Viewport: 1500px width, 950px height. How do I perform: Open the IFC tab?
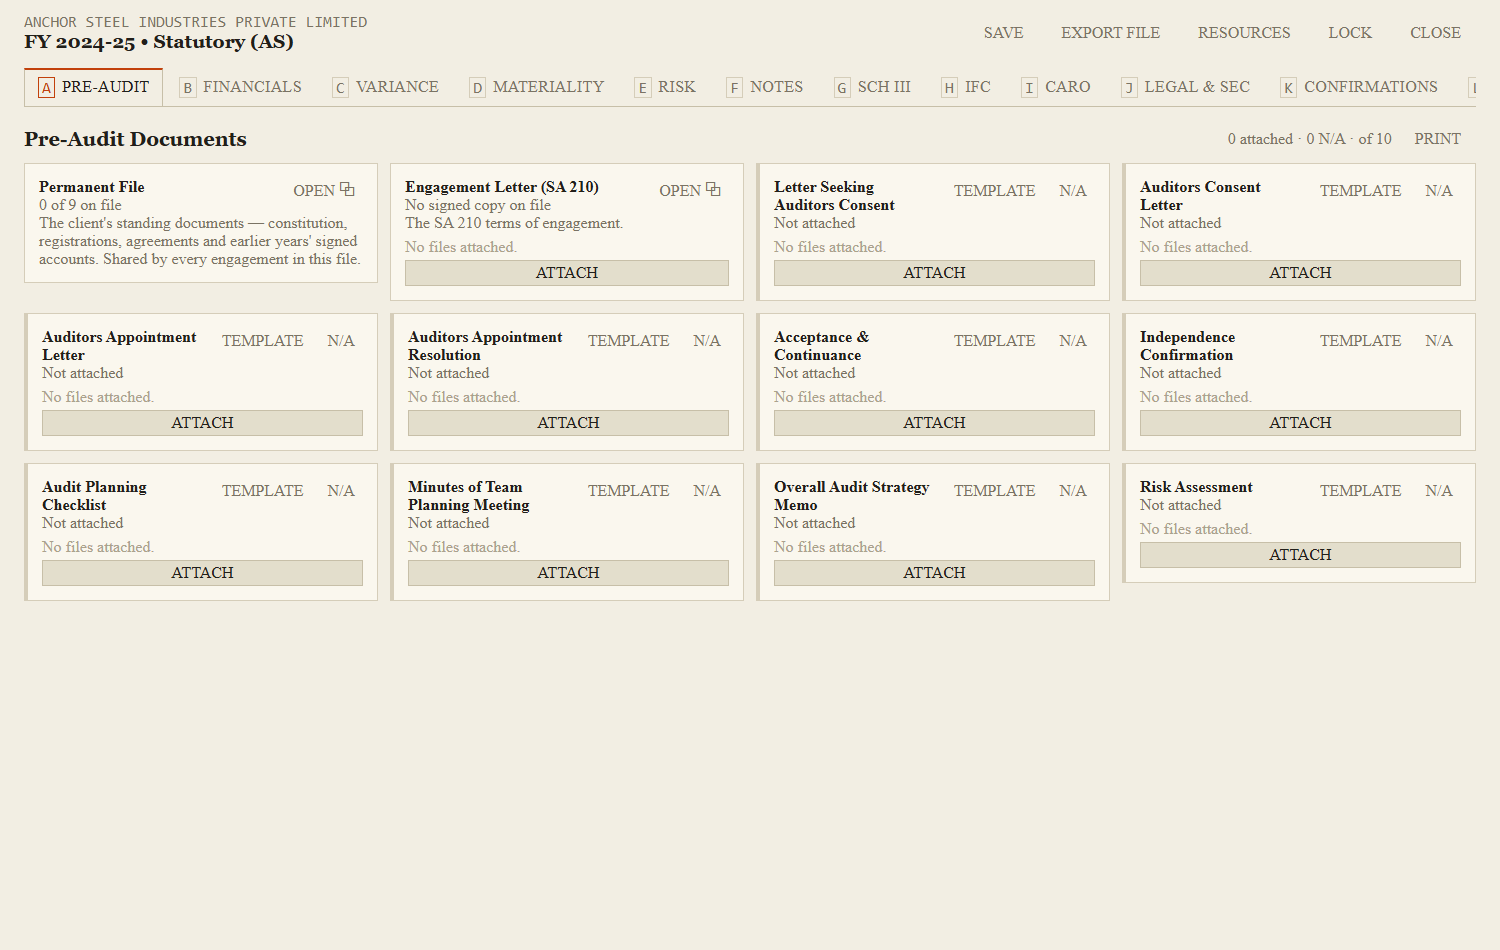coord(966,87)
